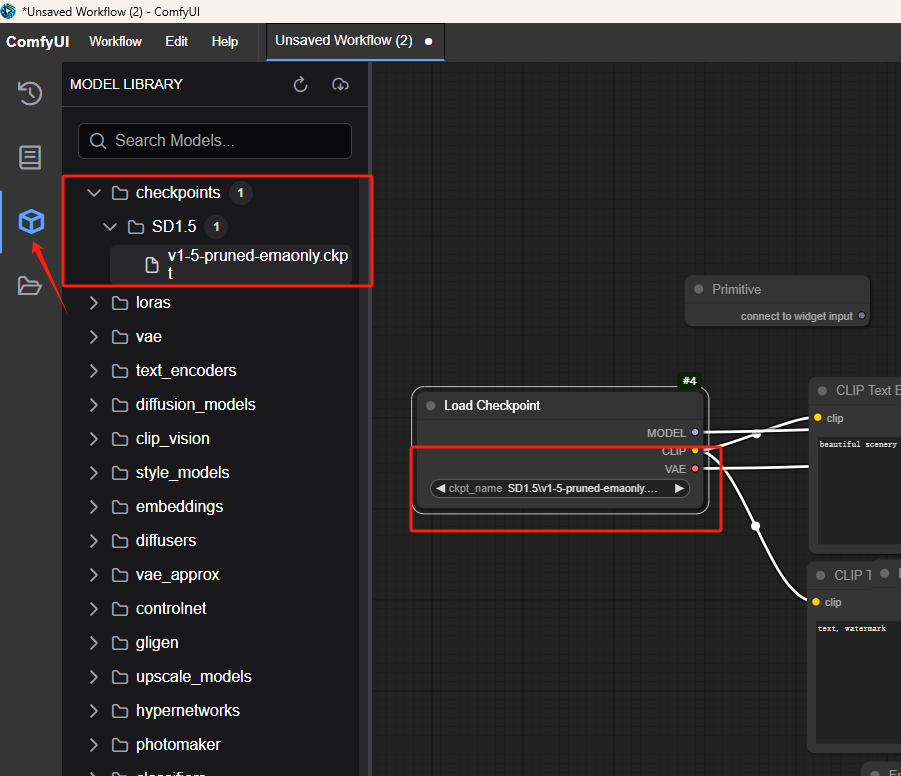Viewport: 901px width, 776px height.
Task: Open the Edit menu
Action: click(176, 42)
